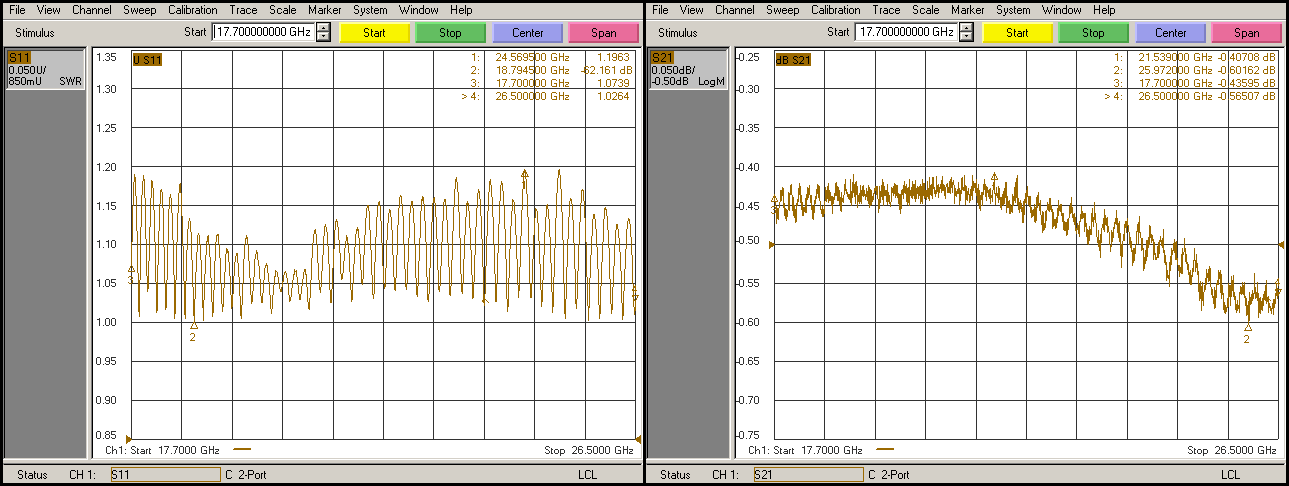This screenshot has height=486, width=1289.
Task: Click the 'U S11' trace label in the plot
Action: (147, 59)
